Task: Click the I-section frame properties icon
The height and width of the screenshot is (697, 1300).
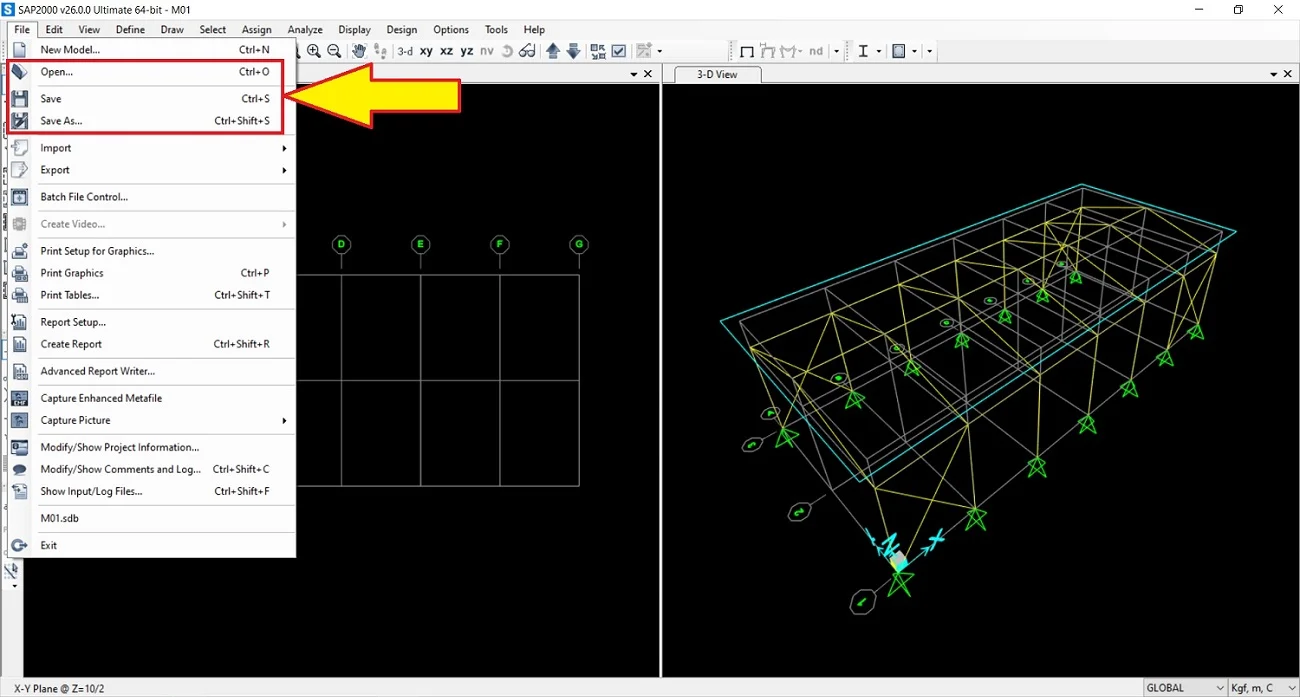Action: point(863,51)
